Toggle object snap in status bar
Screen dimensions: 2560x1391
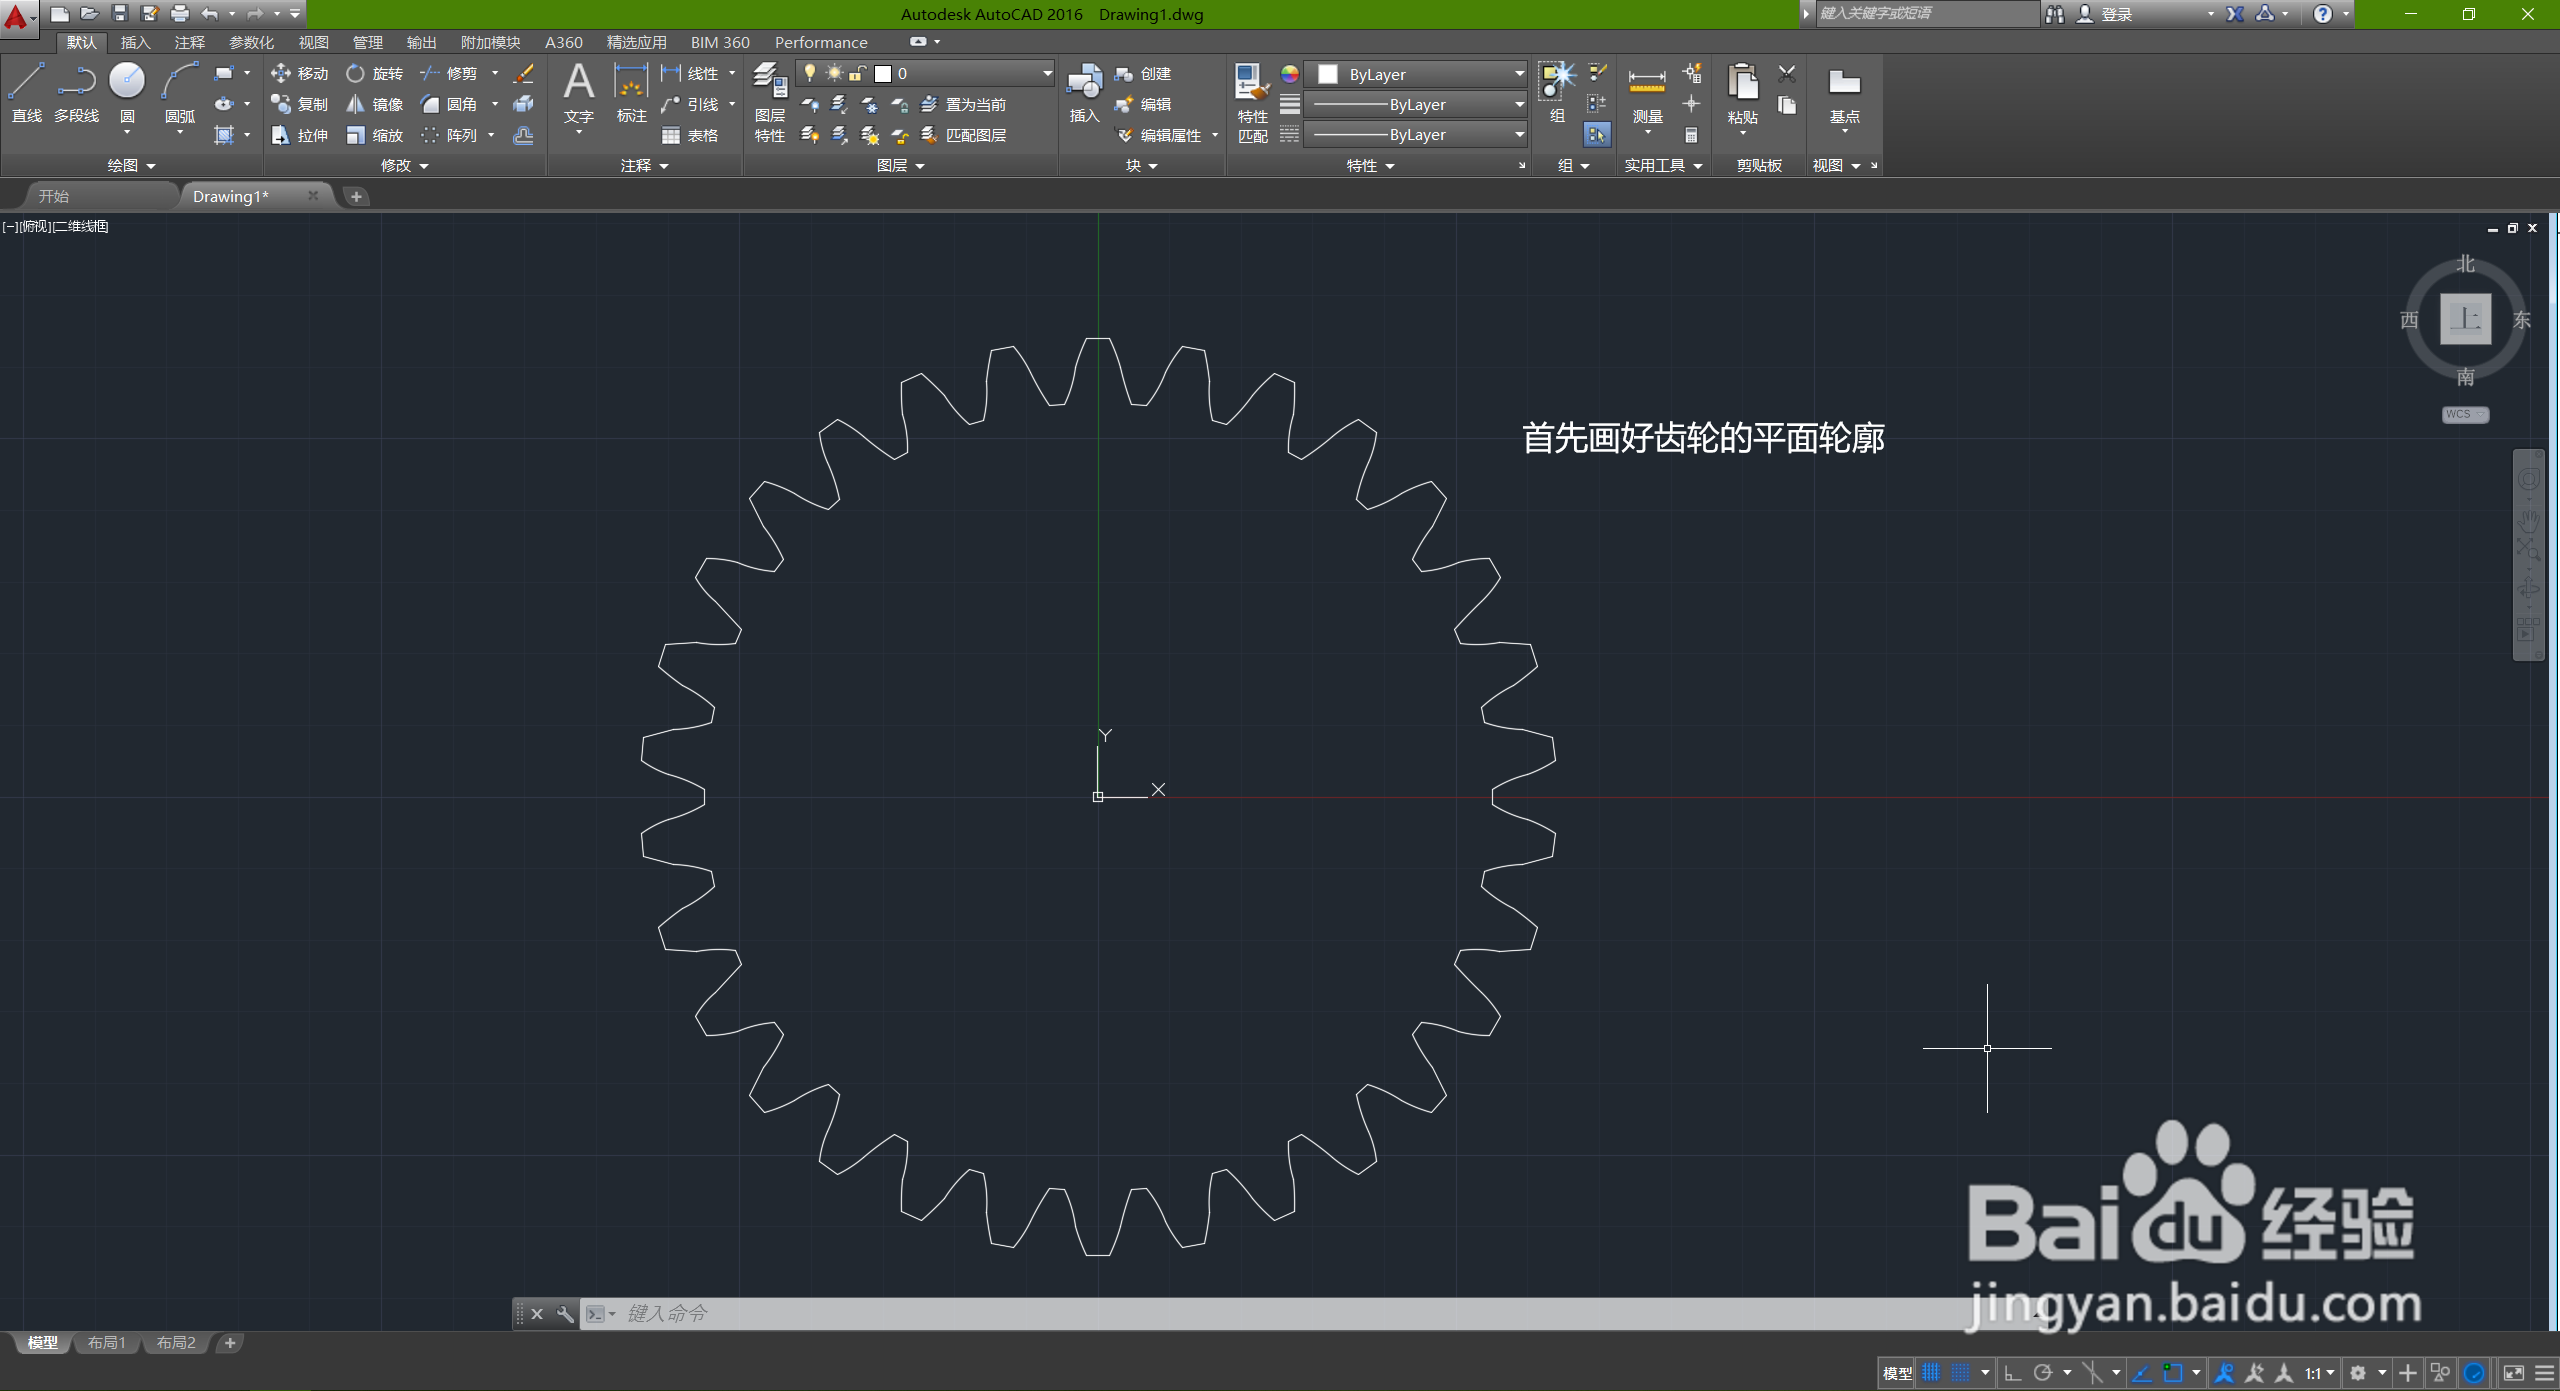pyautogui.click(x=2172, y=1373)
